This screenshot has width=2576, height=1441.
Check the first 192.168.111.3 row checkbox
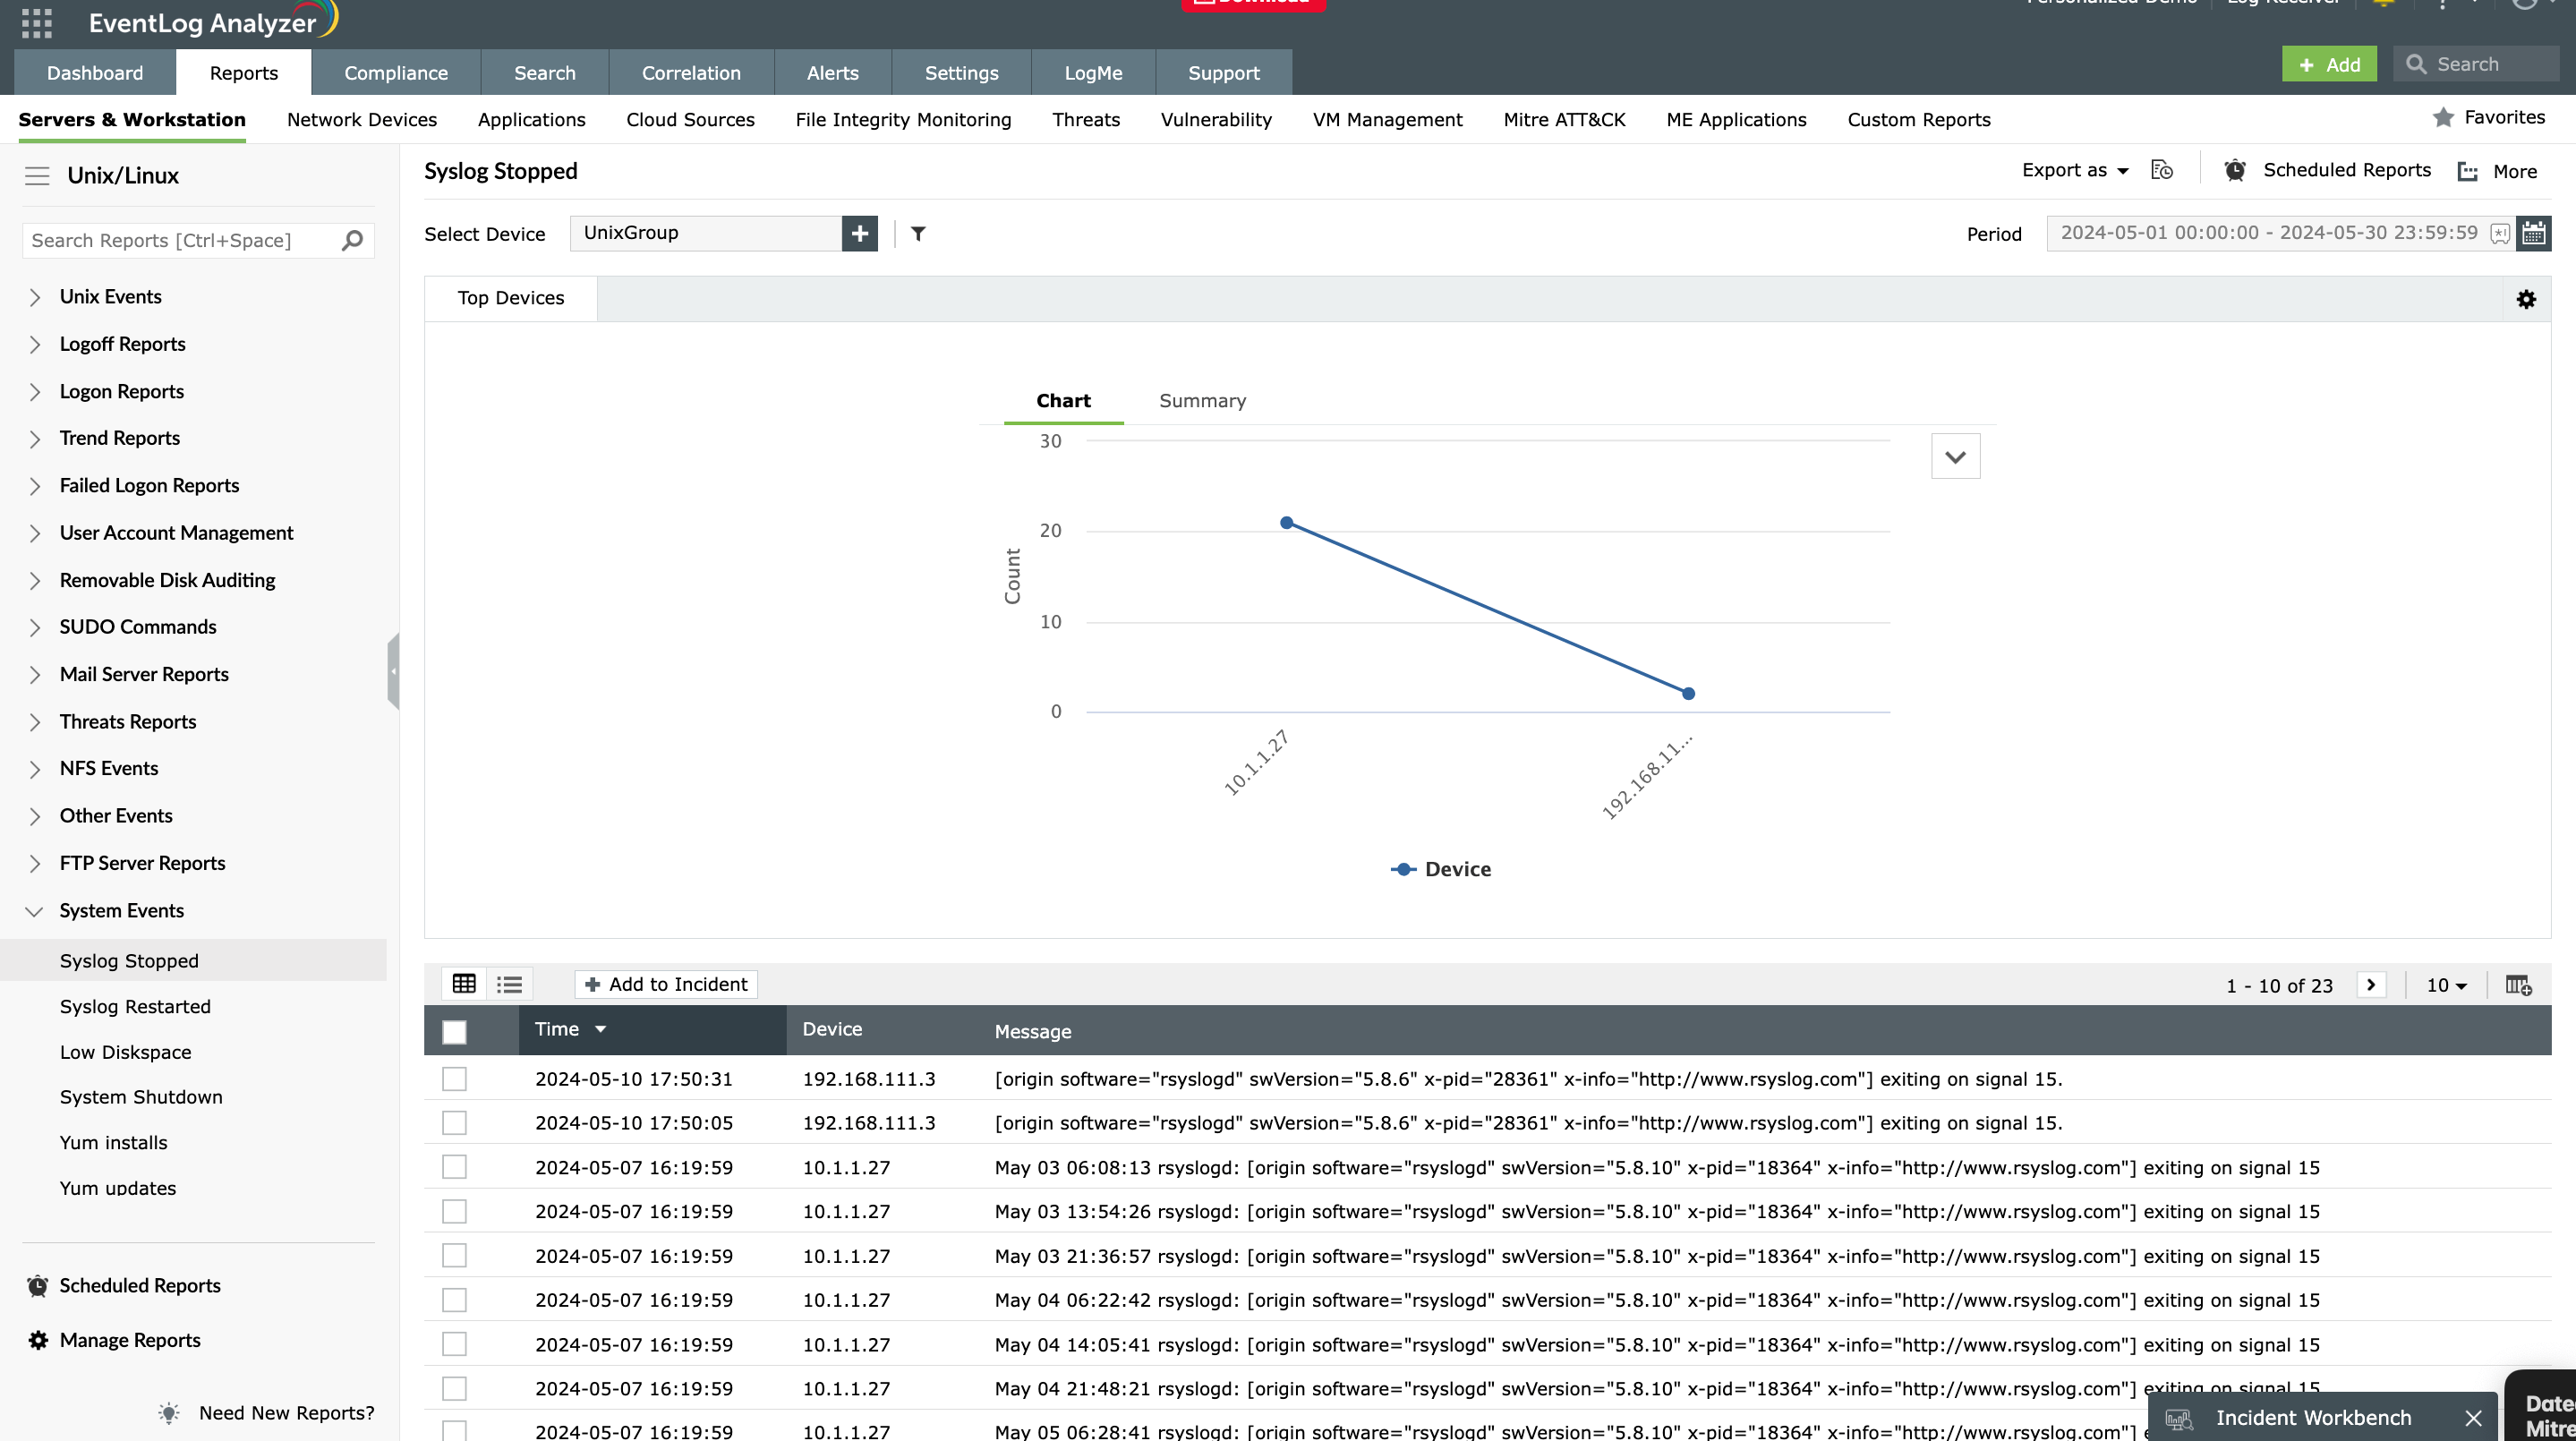(x=454, y=1078)
